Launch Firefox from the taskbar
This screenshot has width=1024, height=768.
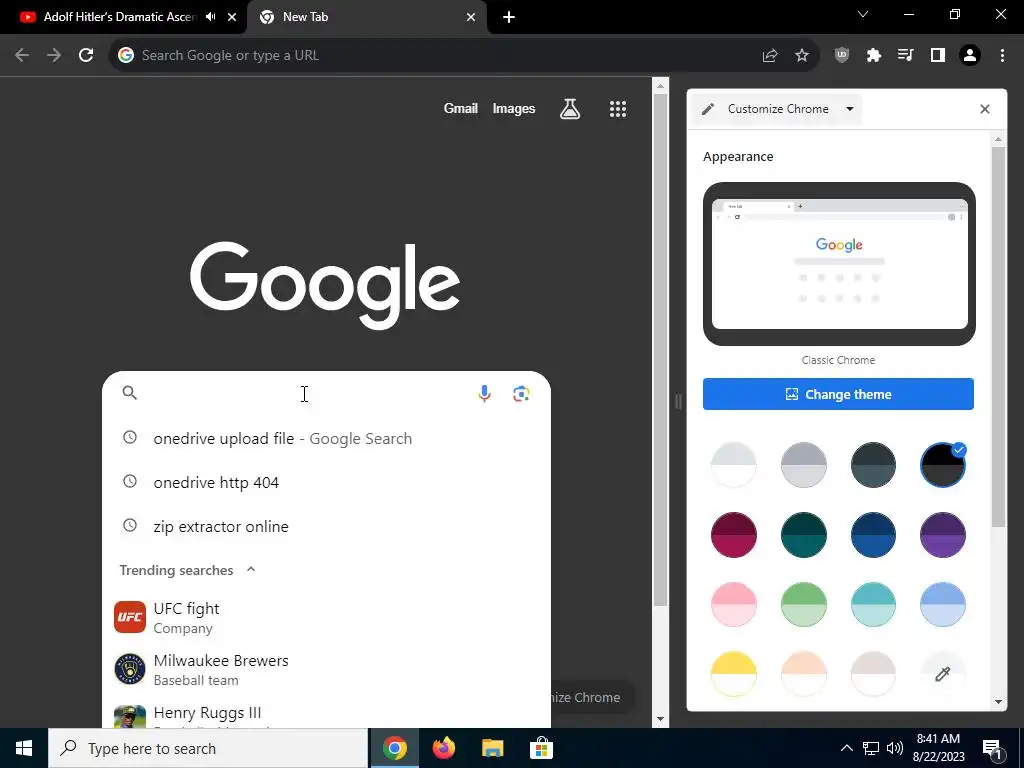pos(444,748)
